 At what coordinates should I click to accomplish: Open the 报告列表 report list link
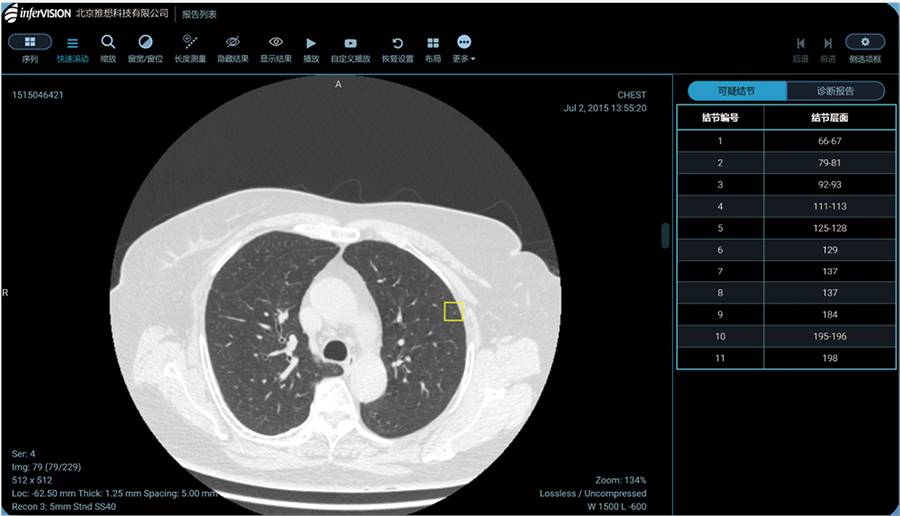point(199,14)
